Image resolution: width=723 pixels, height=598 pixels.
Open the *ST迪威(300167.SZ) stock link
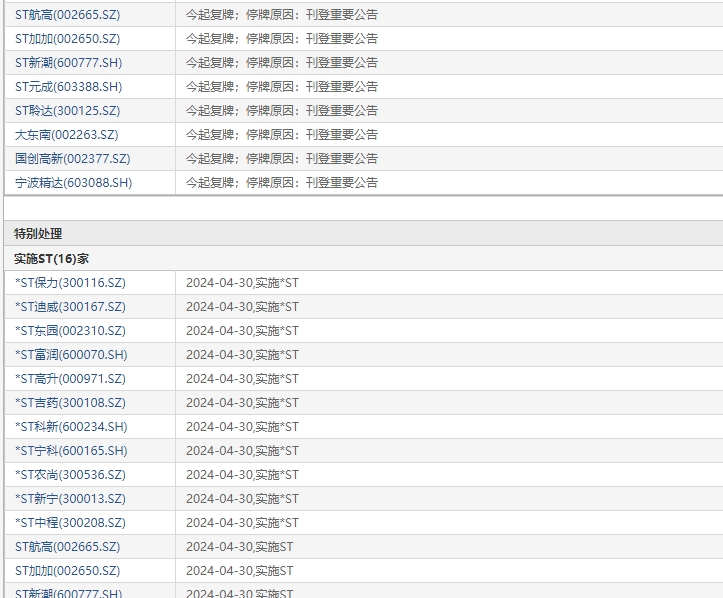pos(70,307)
